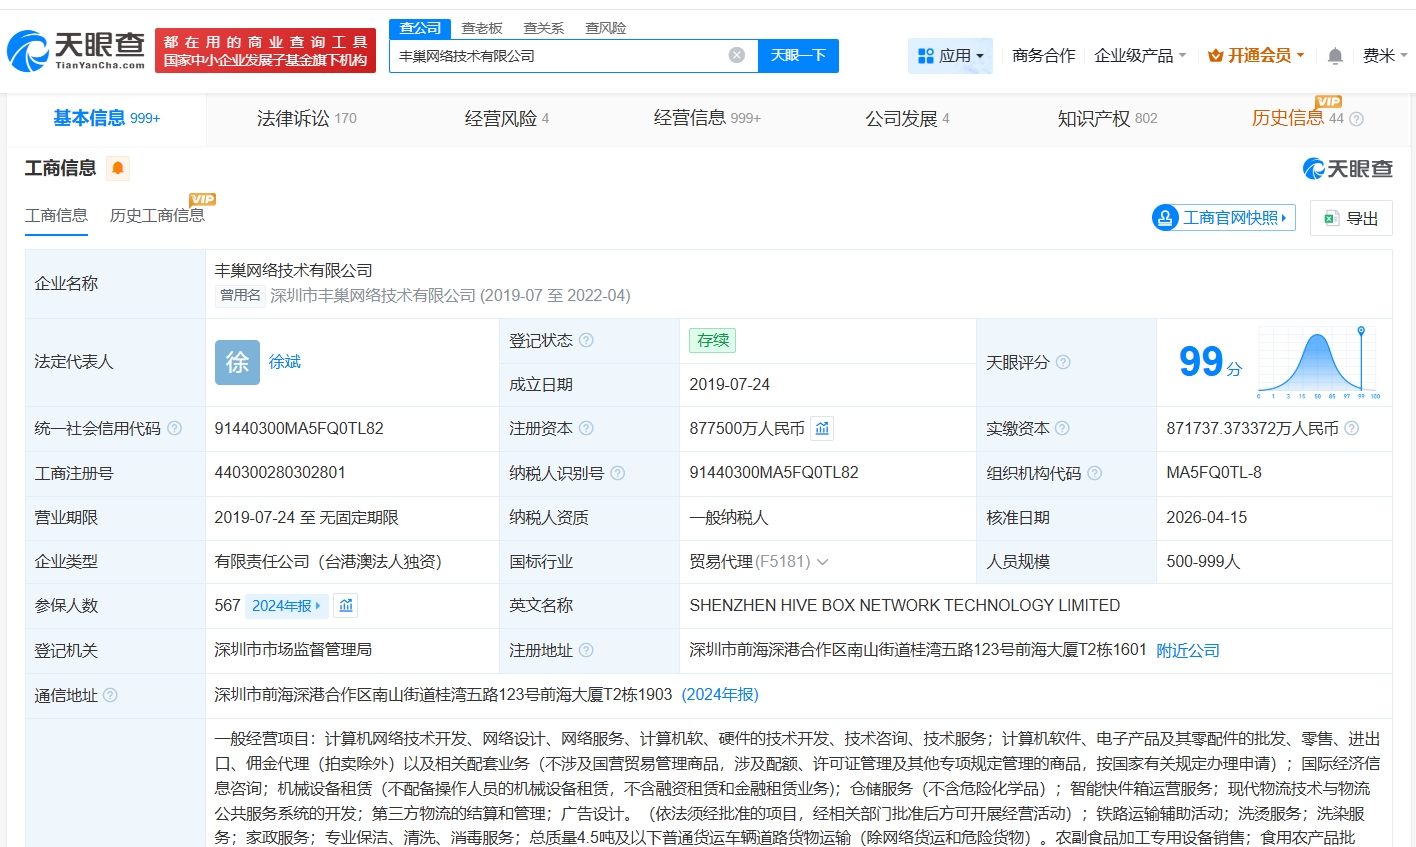The height and width of the screenshot is (847, 1416).
Task: Click the notification bell icon in header
Action: (x=1335, y=56)
